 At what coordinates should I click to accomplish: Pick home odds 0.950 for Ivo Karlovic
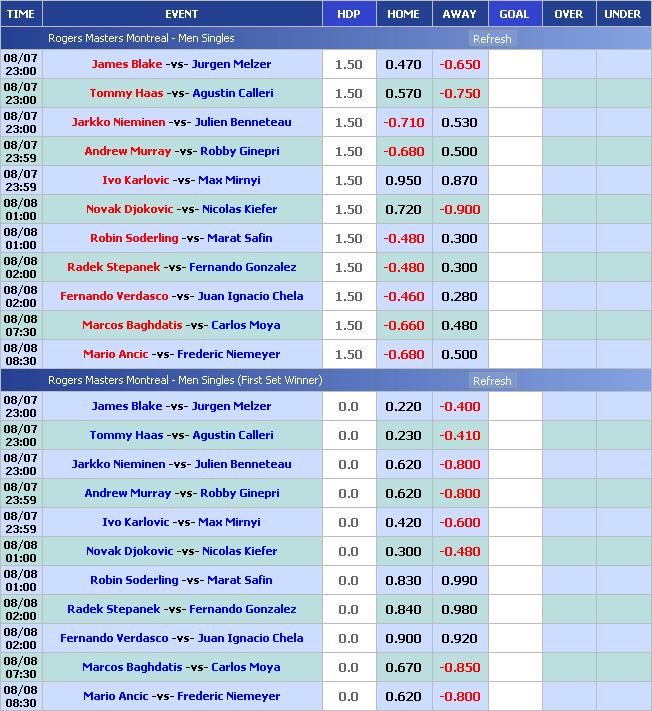[403, 181]
